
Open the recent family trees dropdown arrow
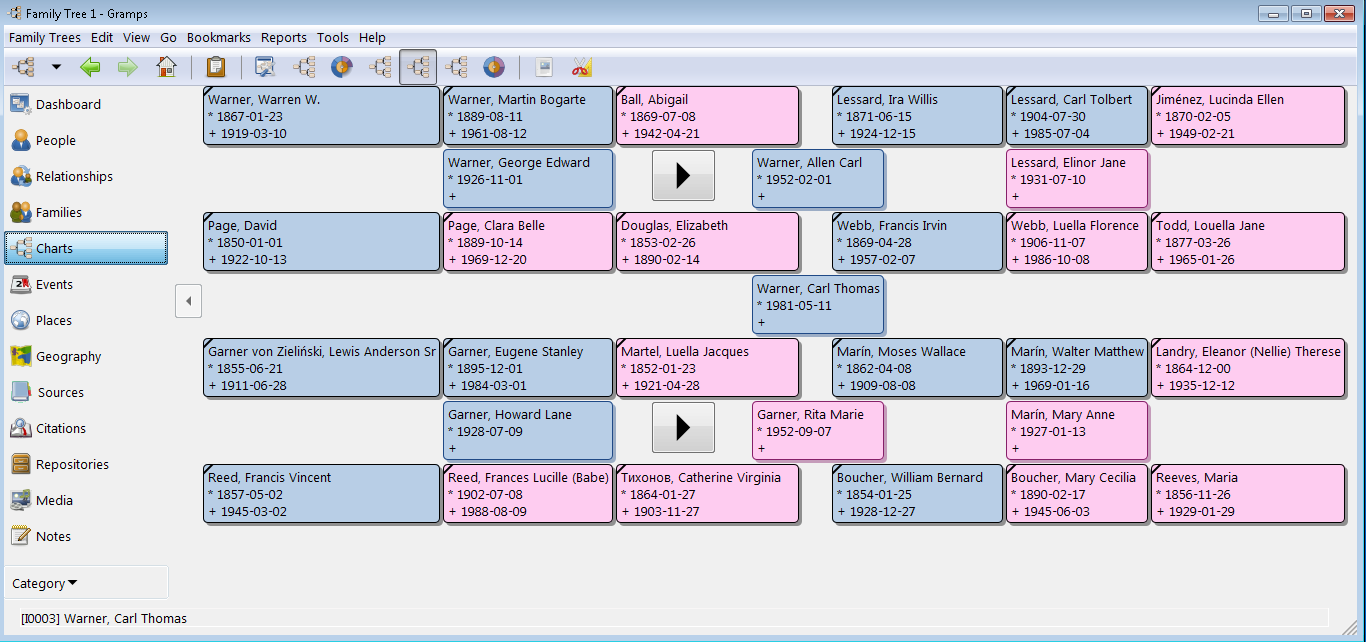(x=56, y=67)
